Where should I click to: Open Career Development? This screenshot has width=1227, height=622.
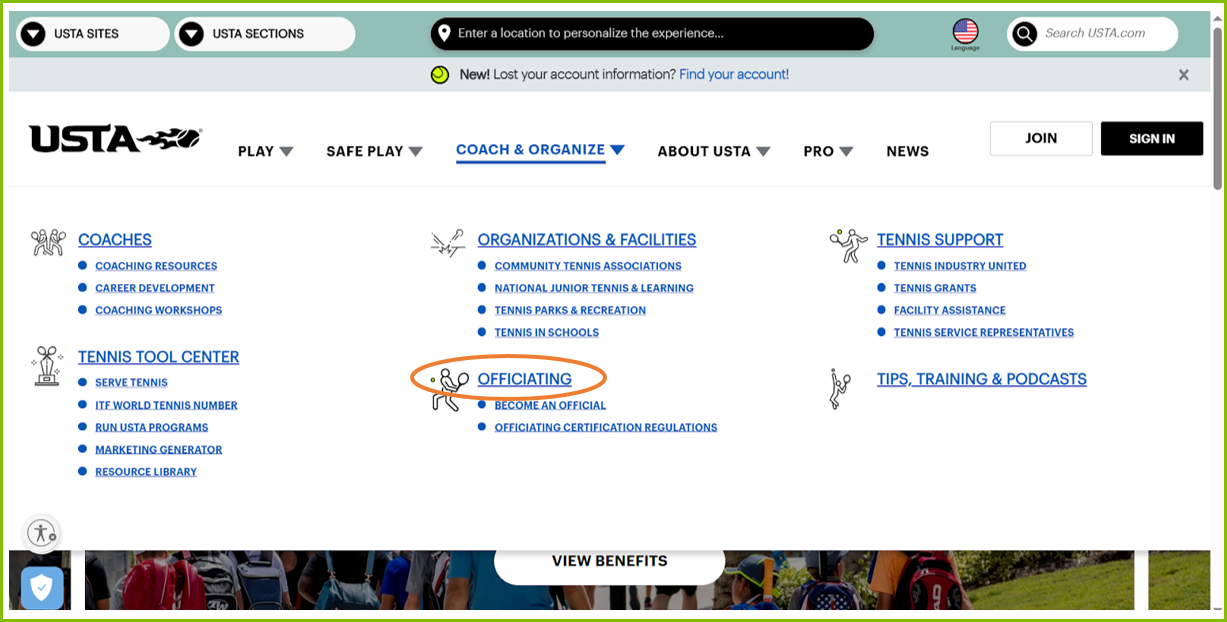[155, 288]
